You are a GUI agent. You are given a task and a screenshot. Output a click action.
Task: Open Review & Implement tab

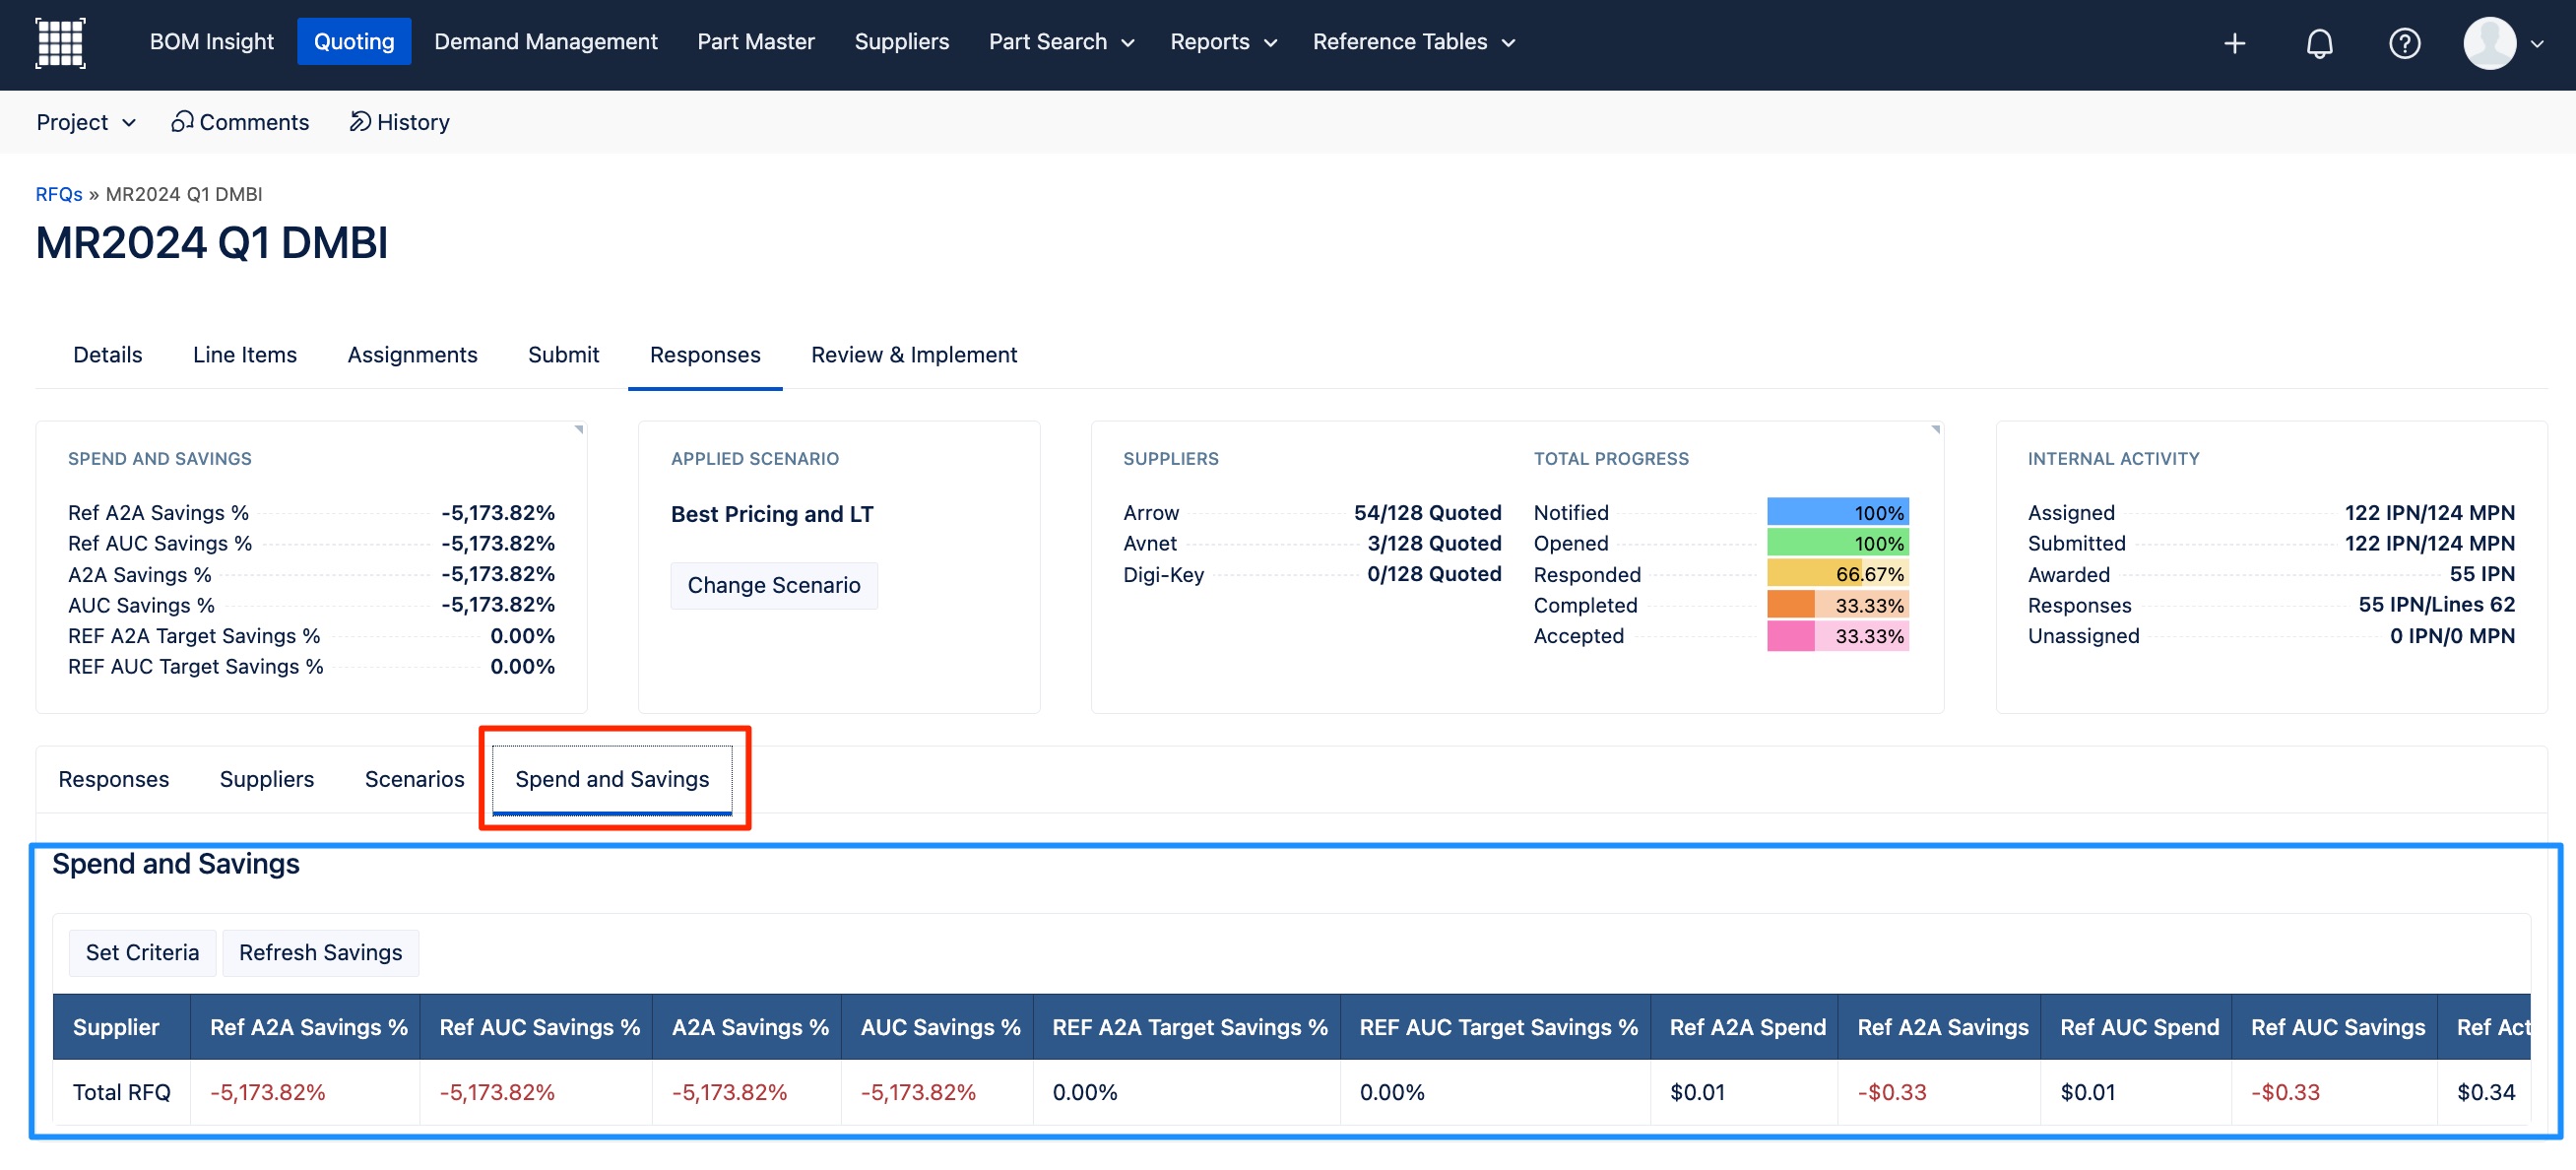pos(914,355)
